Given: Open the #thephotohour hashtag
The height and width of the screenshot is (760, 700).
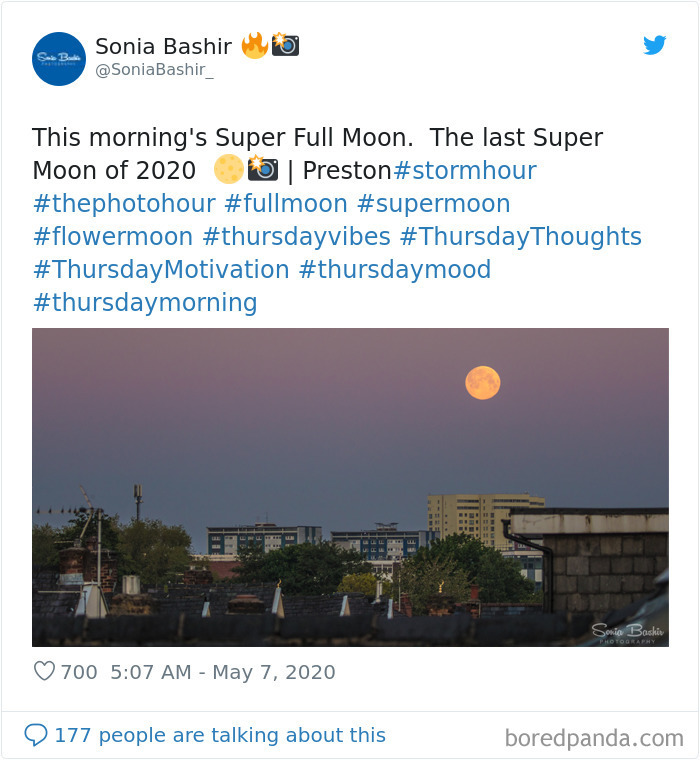Looking at the screenshot, I should click(x=124, y=204).
